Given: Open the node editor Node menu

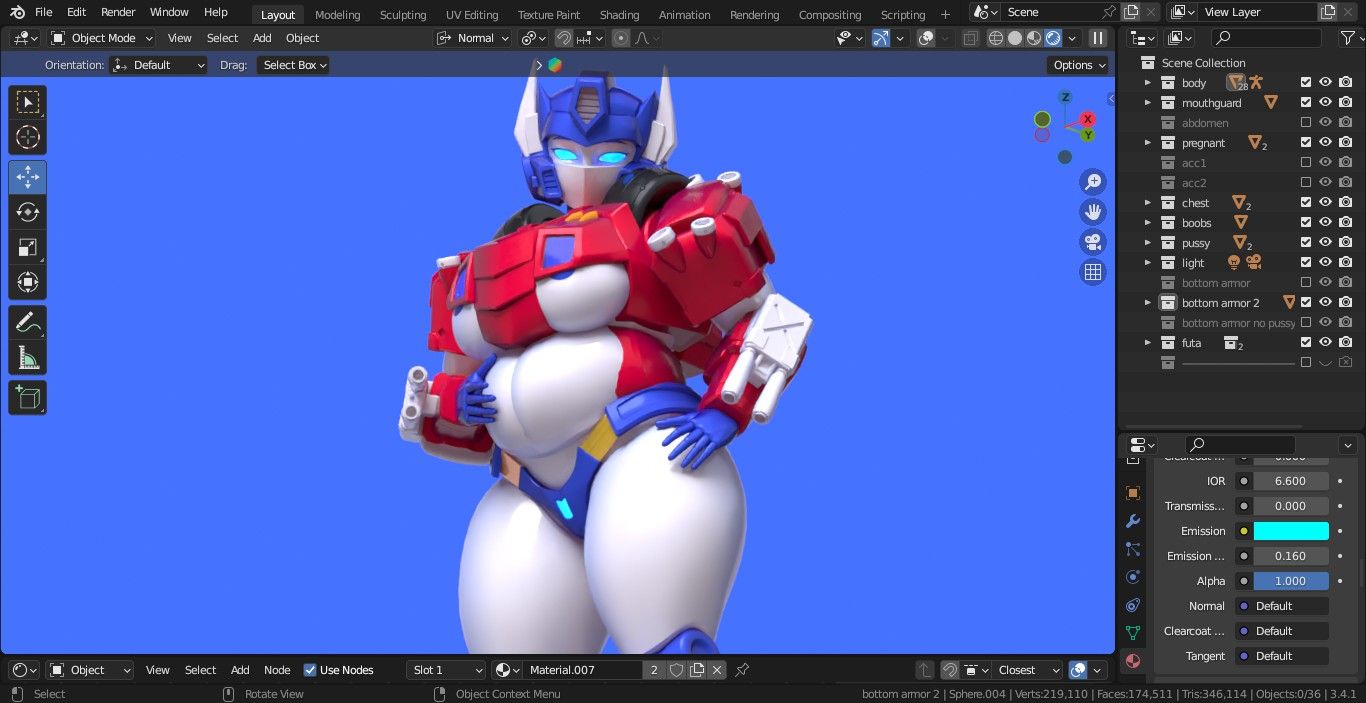Looking at the screenshot, I should (277, 670).
